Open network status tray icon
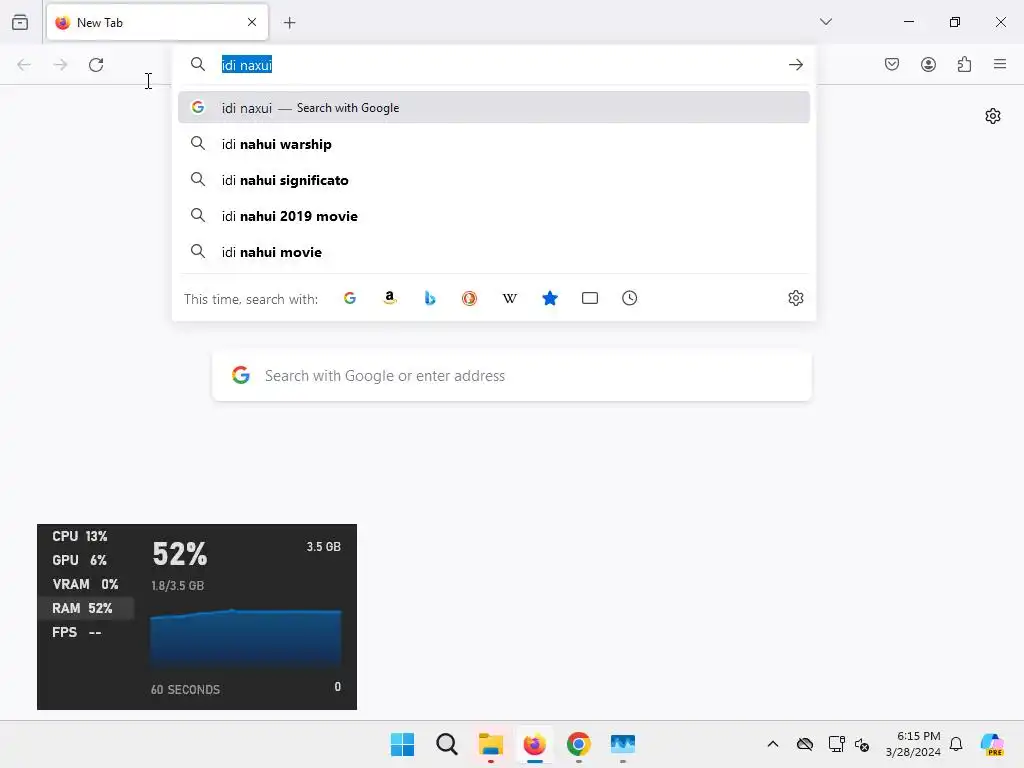The image size is (1024, 768). click(836, 744)
